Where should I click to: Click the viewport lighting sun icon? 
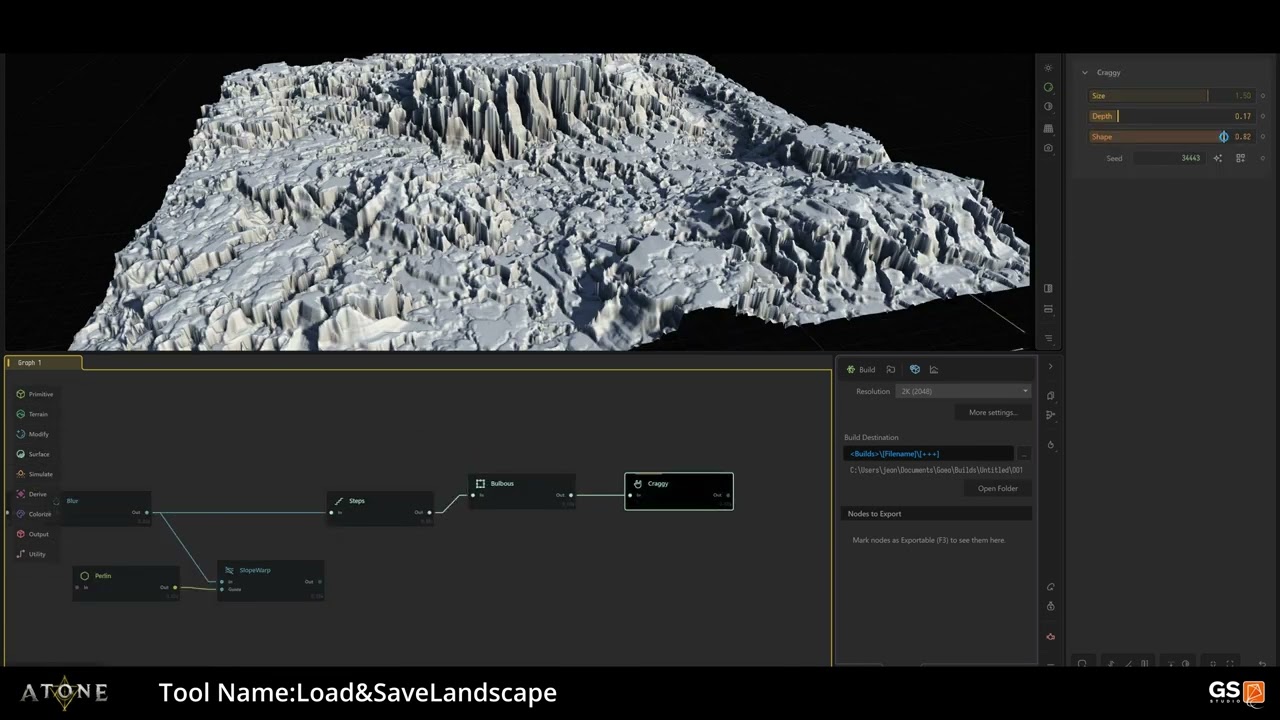pyautogui.click(x=1048, y=68)
